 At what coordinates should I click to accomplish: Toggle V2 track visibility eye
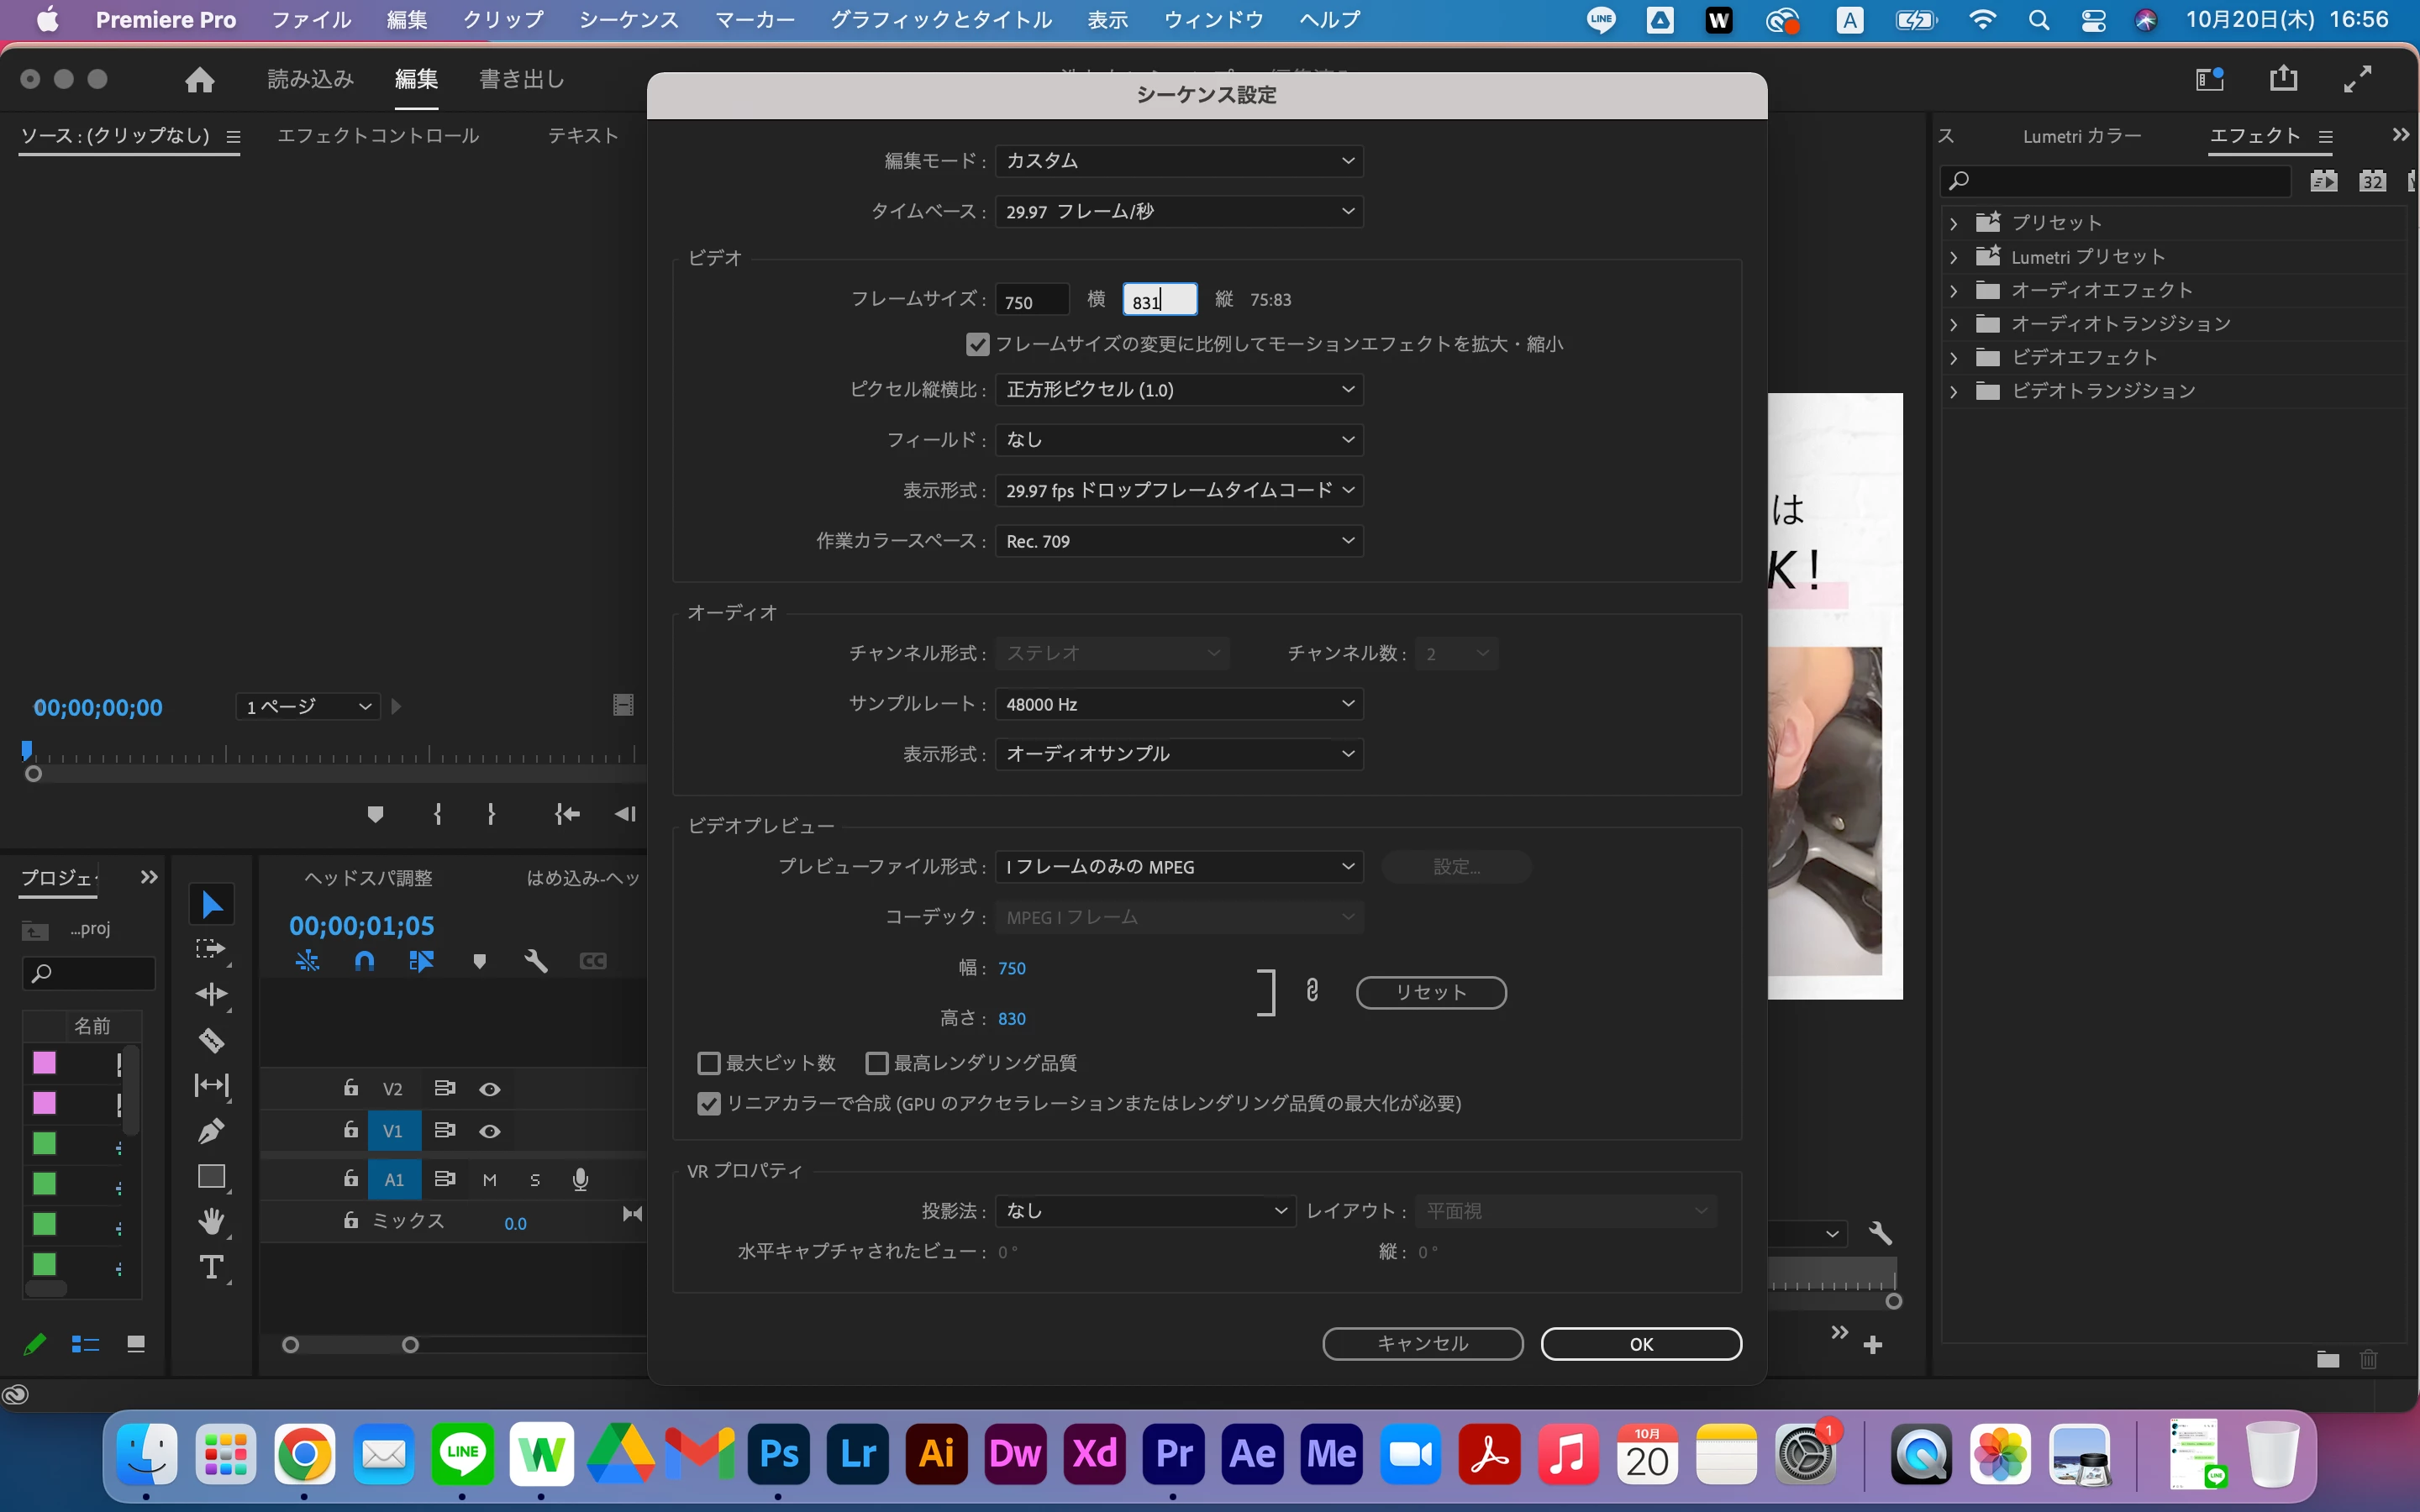489,1089
